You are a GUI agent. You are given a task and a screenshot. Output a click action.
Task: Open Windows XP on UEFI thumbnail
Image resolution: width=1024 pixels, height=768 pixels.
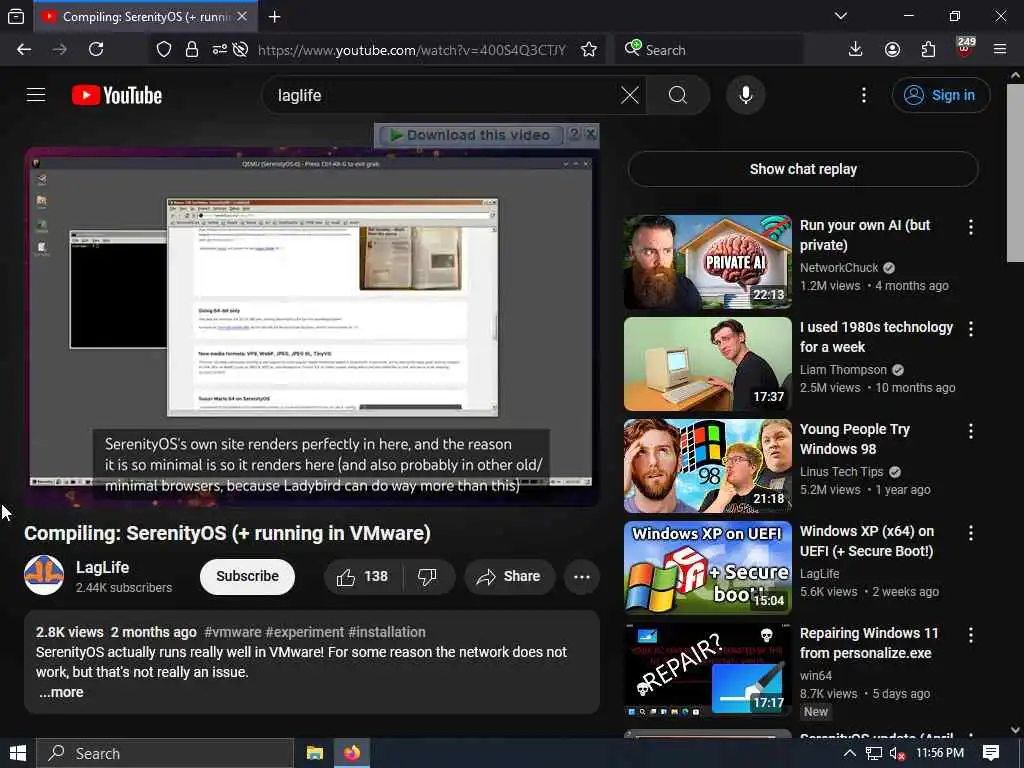(x=708, y=568)
